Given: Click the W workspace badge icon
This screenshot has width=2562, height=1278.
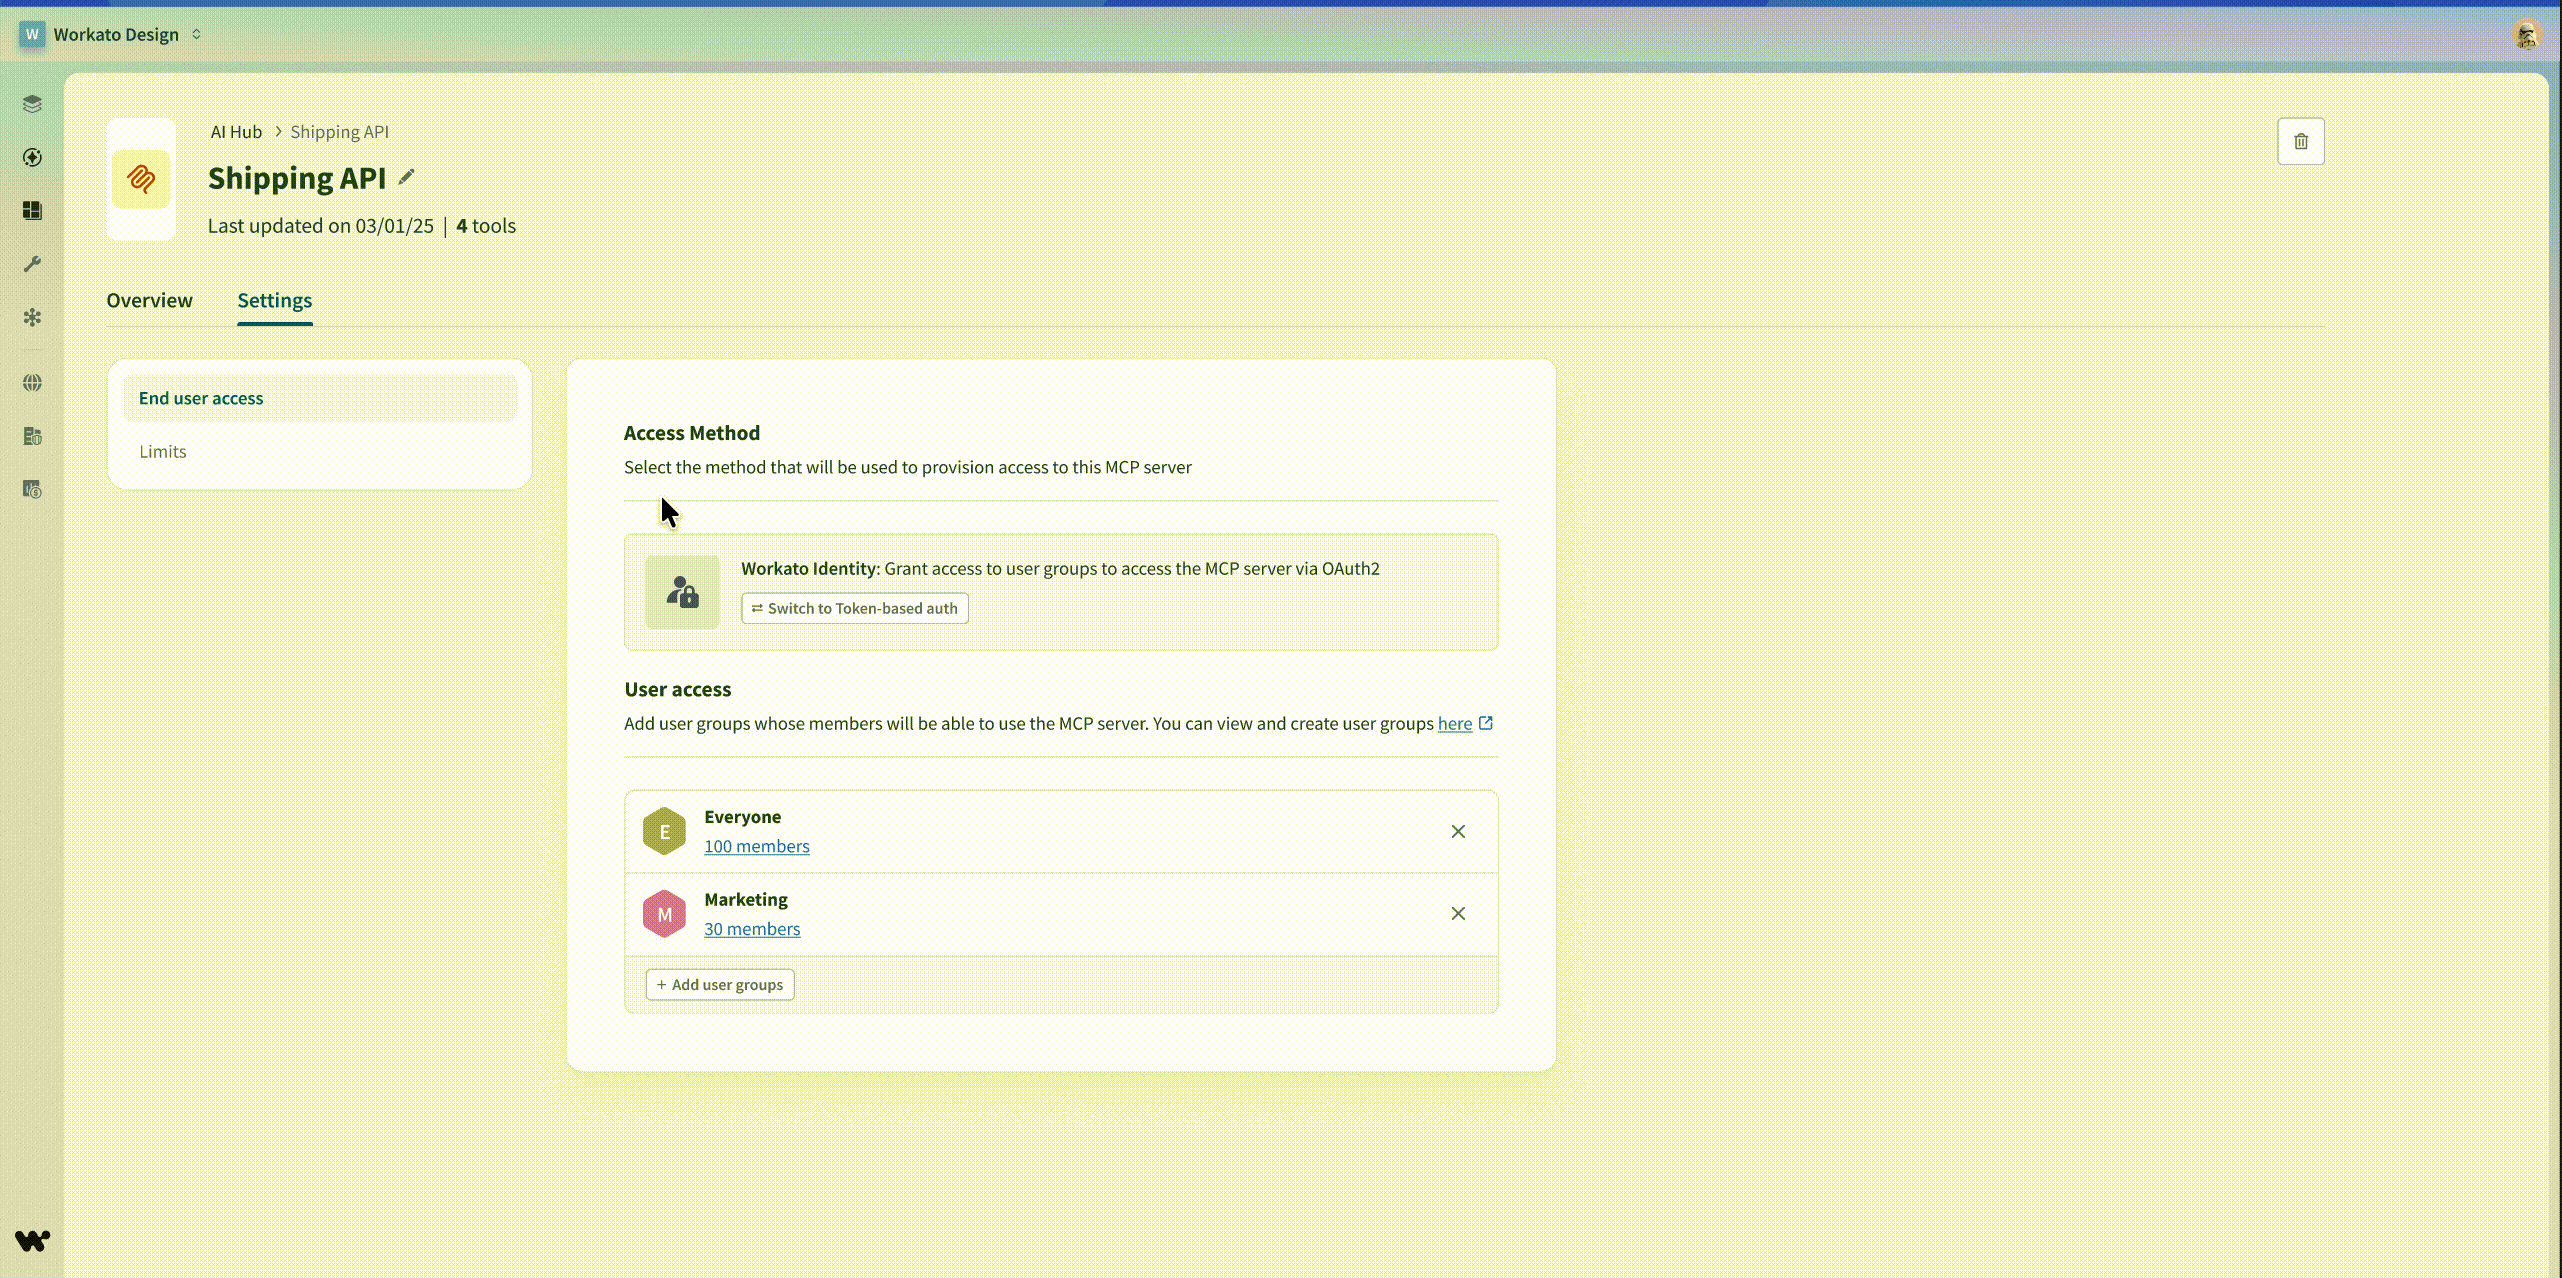Looking at the screenshot, I should coord(32,34).
